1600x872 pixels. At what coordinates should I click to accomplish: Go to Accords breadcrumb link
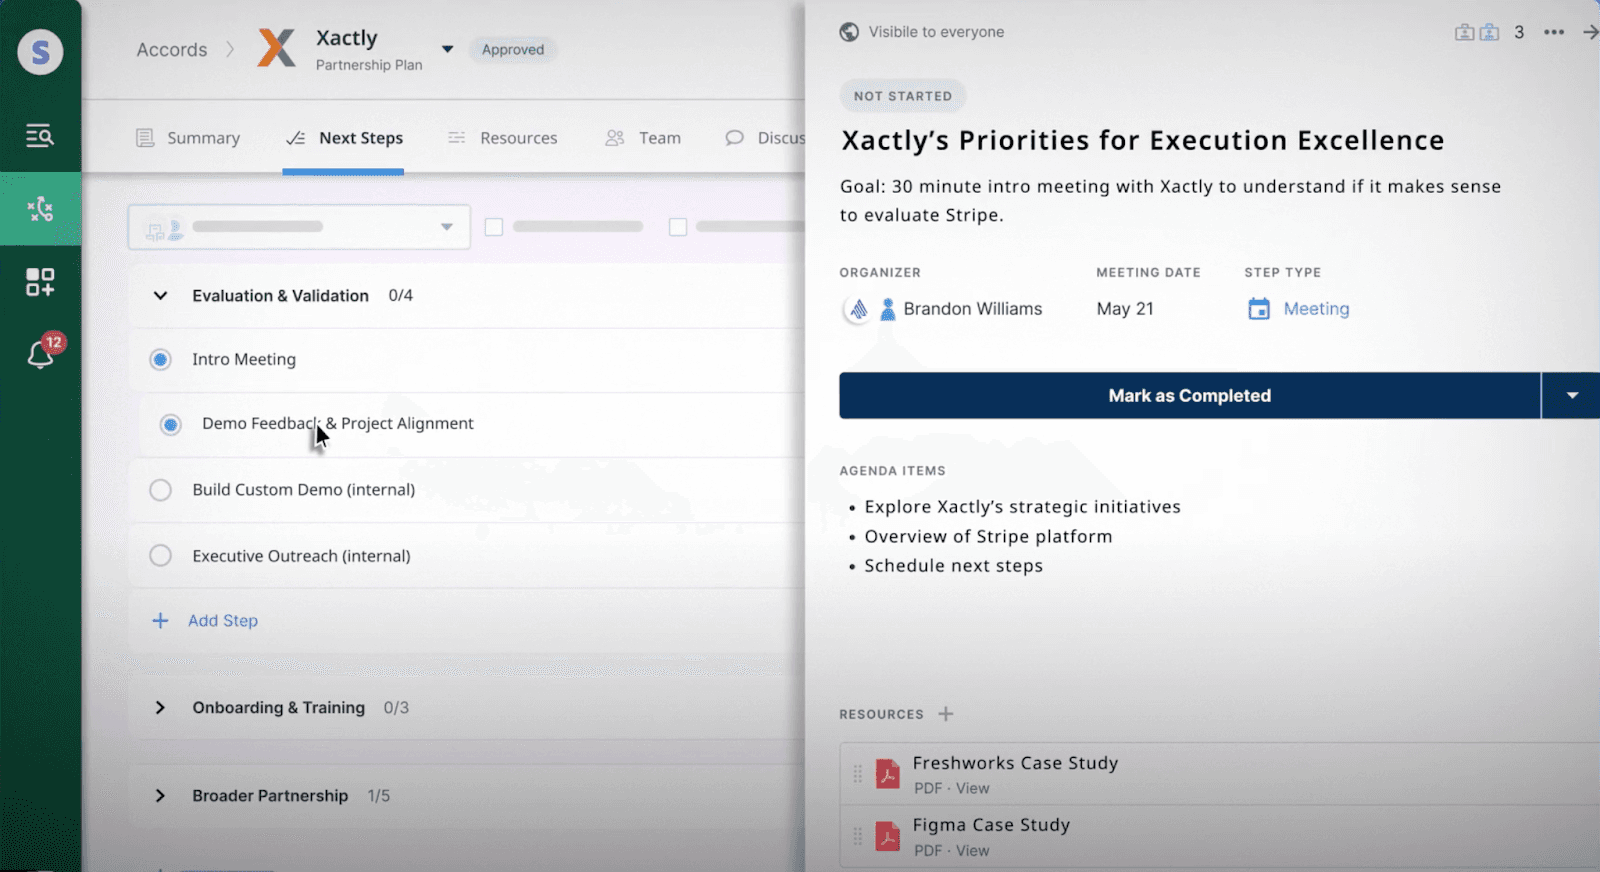pyautogui.click(x=172, y=50)
